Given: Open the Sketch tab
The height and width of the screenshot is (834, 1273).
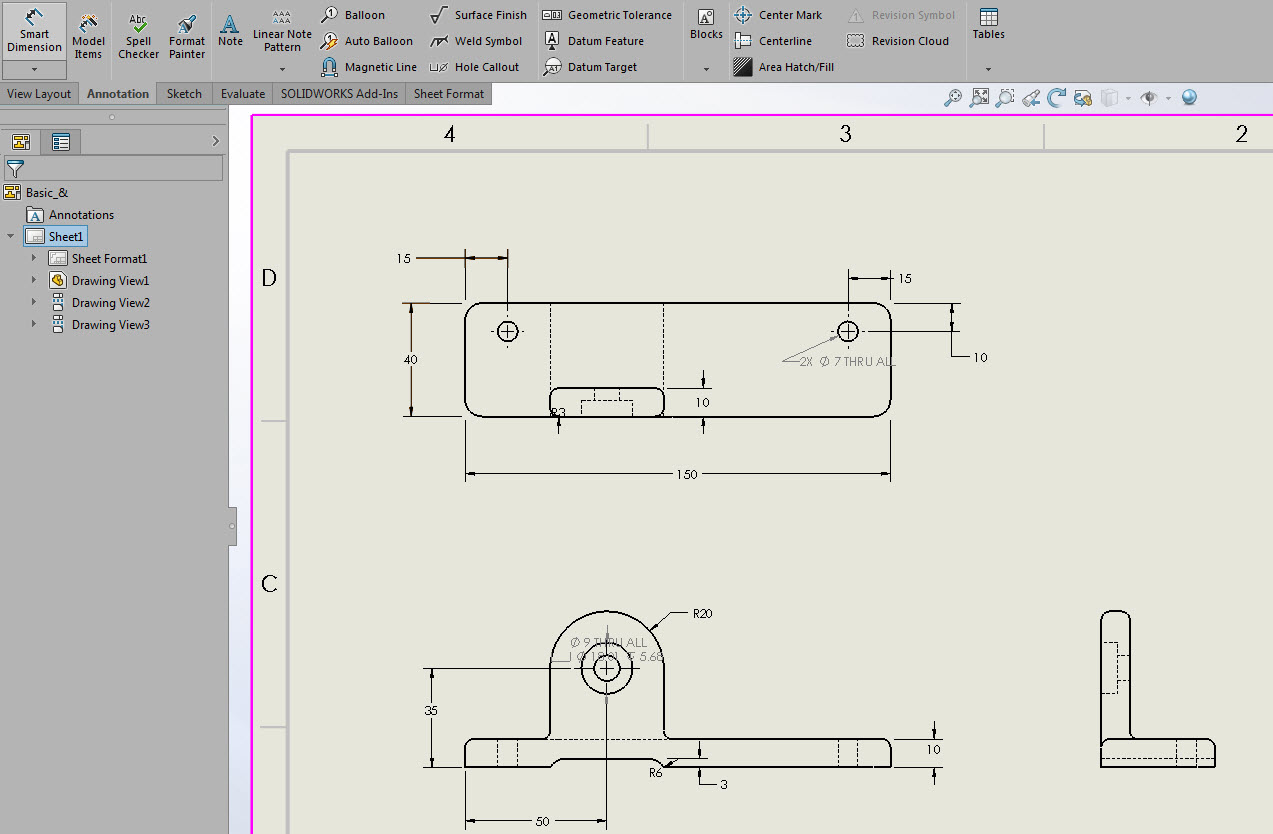Looking at the screenshot, I should click(x=184, y=93).
